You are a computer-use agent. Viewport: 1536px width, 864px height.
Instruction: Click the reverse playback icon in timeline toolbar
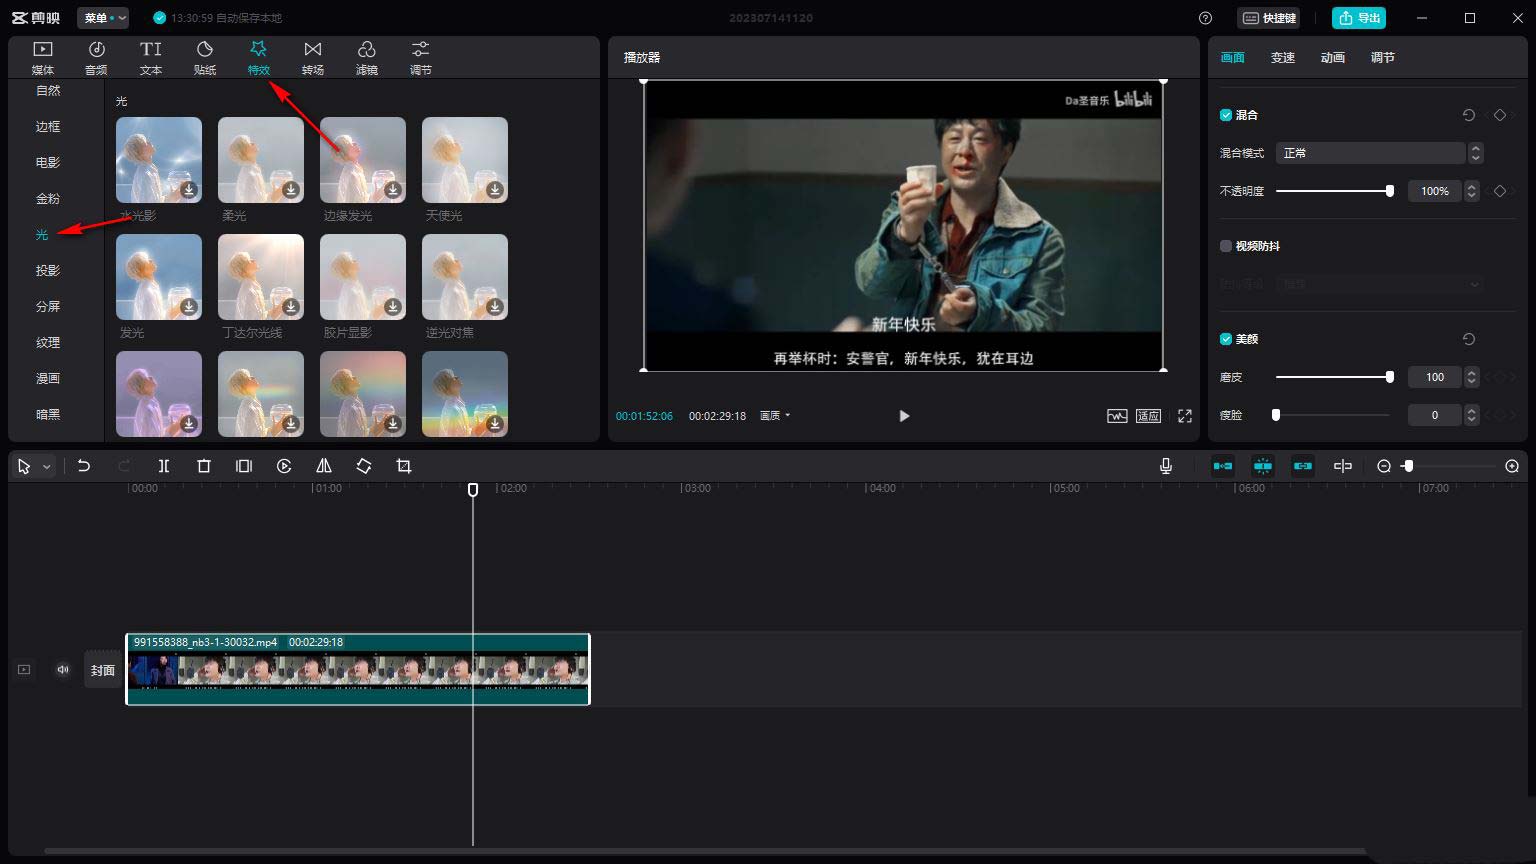click(x=284, y=466)
